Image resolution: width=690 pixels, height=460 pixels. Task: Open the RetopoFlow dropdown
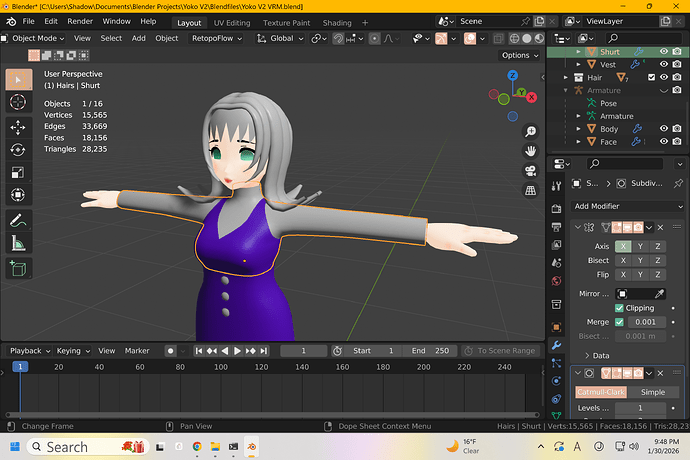click(x=217, y=38)
